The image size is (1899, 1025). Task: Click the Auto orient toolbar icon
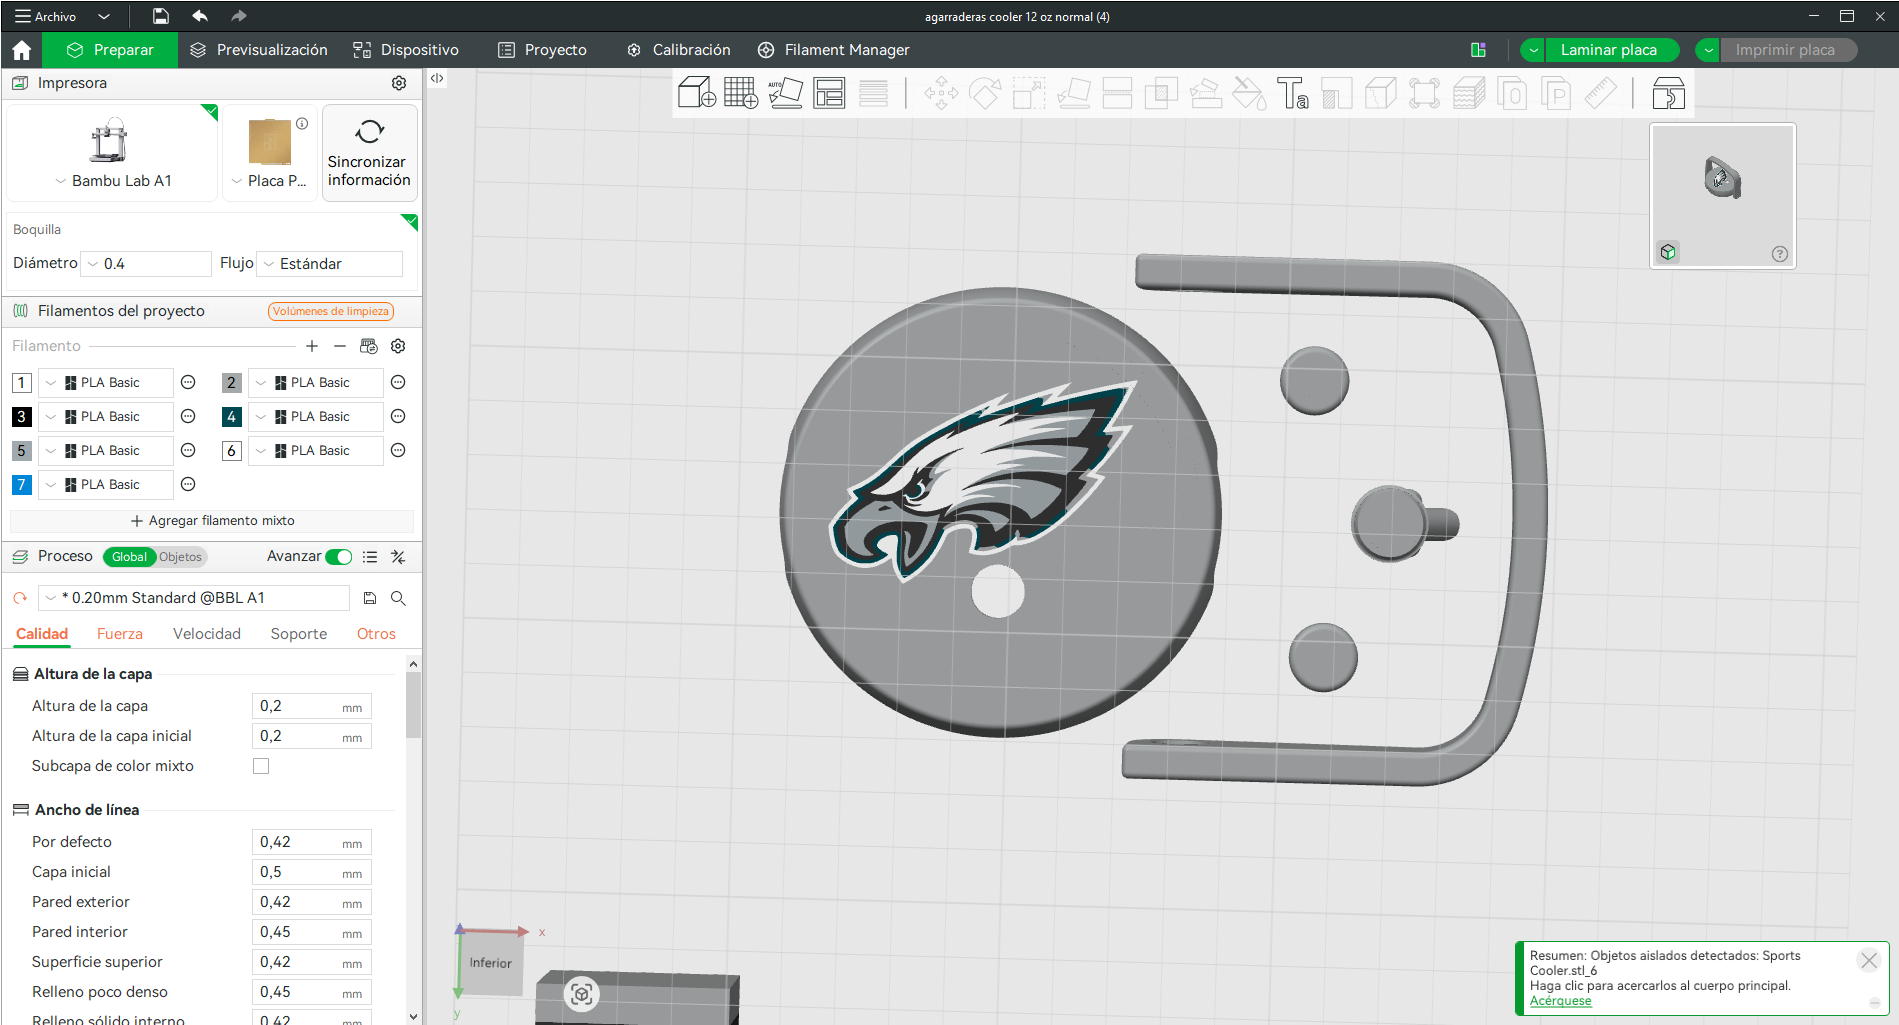pyautogui.click(x=785, y=93)
